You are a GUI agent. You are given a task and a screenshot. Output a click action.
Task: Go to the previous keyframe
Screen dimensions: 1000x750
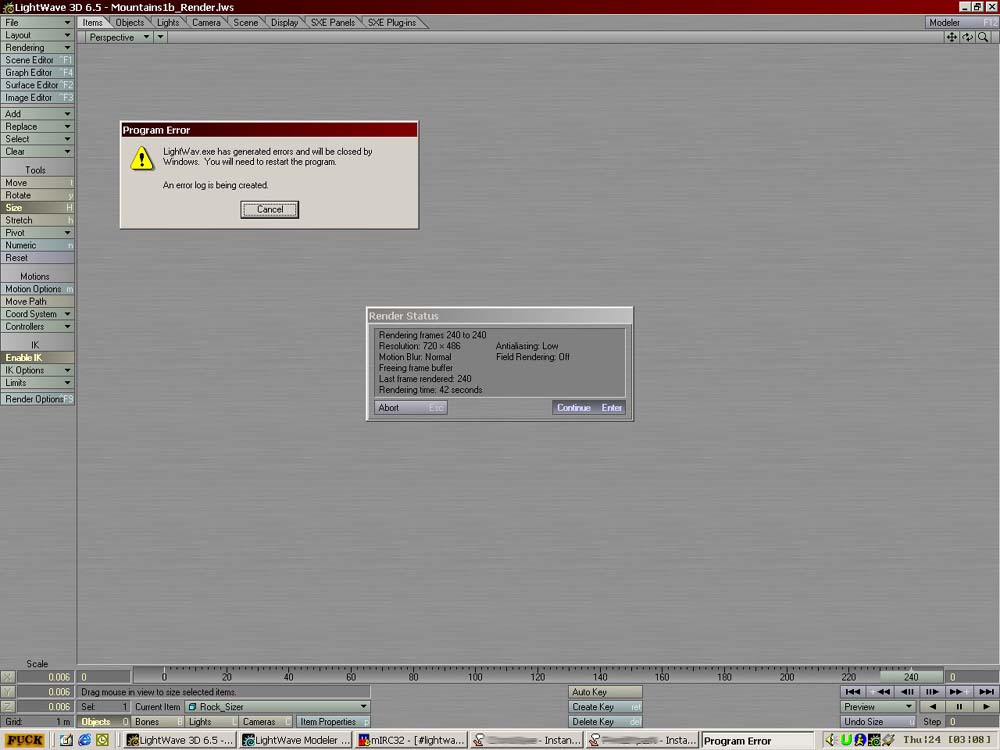click(880, 691)
